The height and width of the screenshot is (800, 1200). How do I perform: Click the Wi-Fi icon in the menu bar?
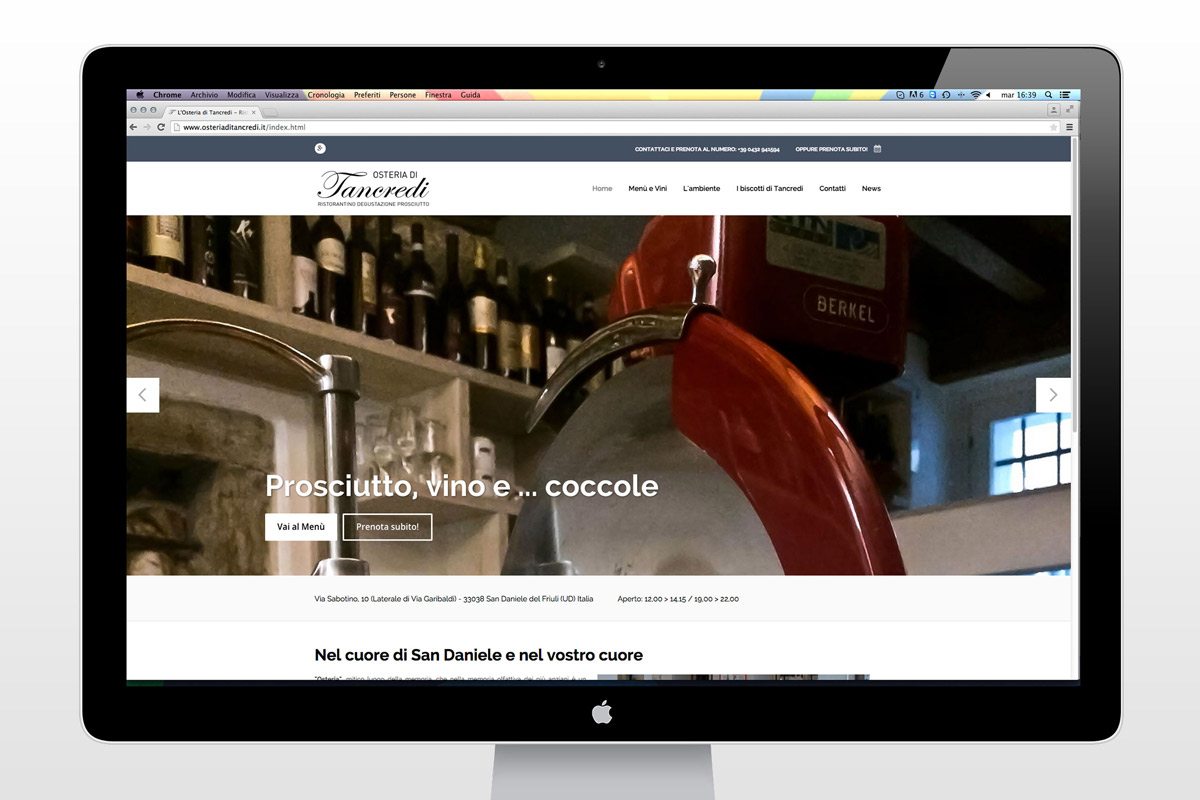pyautogui.click(x=975, y=95)
